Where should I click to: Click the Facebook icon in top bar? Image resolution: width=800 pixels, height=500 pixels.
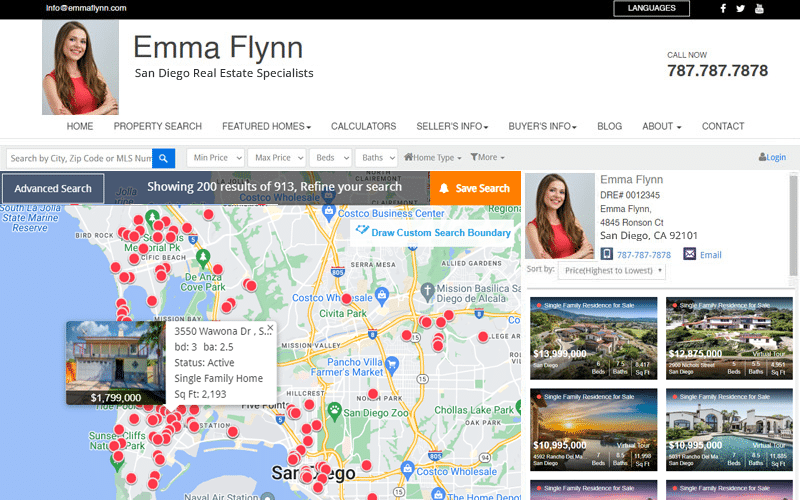click(723, 8)
